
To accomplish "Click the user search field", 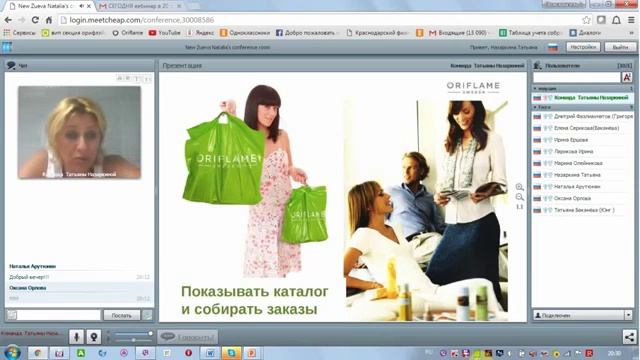I will pos(576,78).
